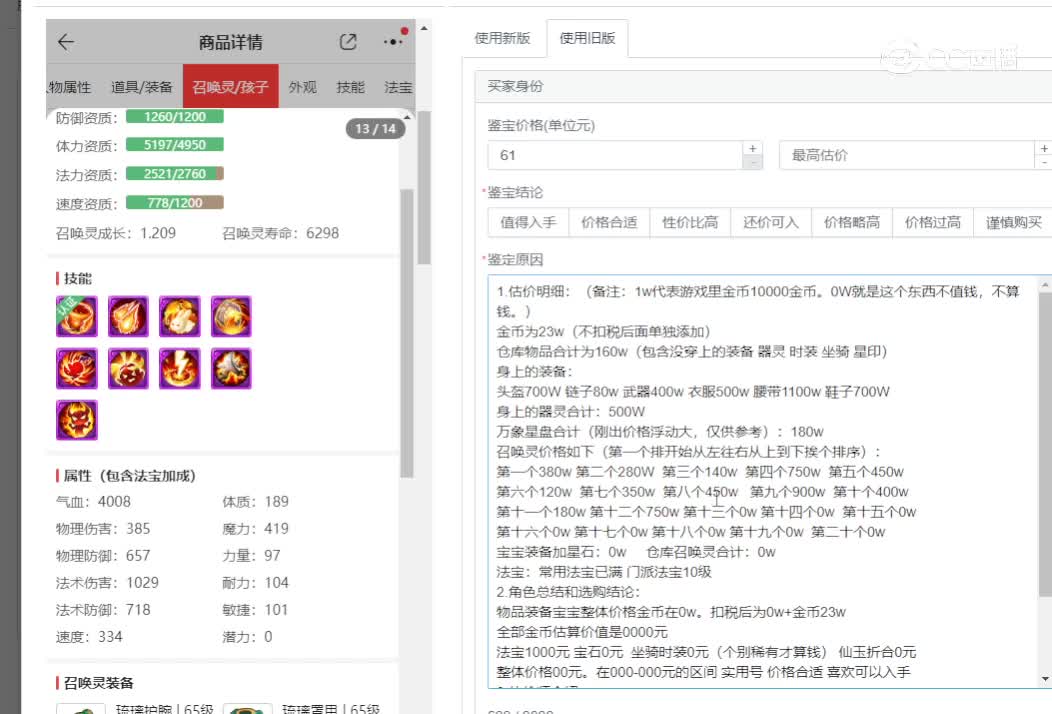Click the 法力资质 bar 2521/2760
Viewport: 1052px width, 714px height.
pos(175,174)
